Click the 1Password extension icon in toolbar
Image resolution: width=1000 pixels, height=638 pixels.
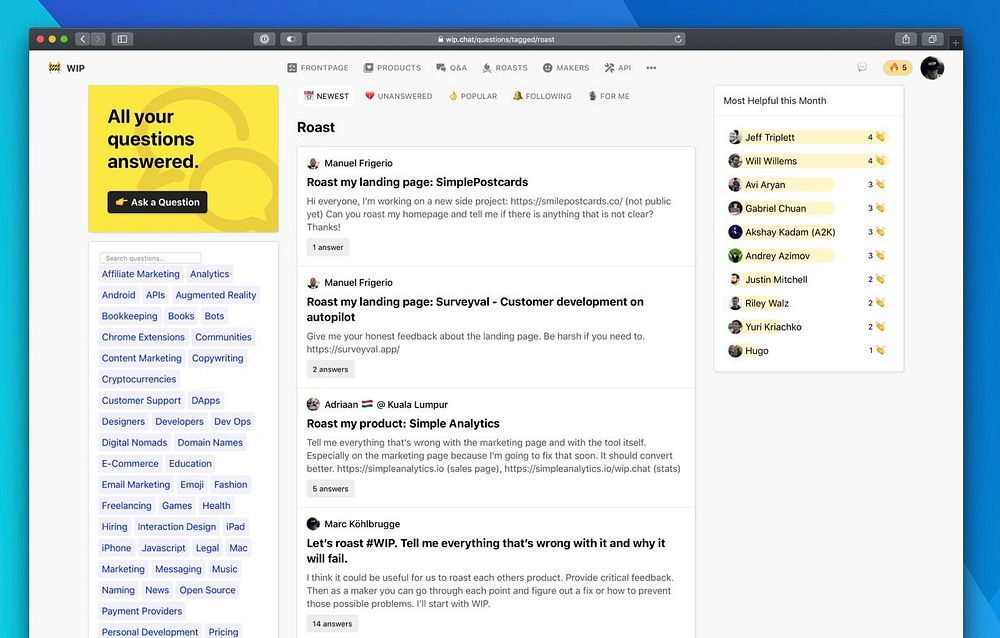coord(264,39)
